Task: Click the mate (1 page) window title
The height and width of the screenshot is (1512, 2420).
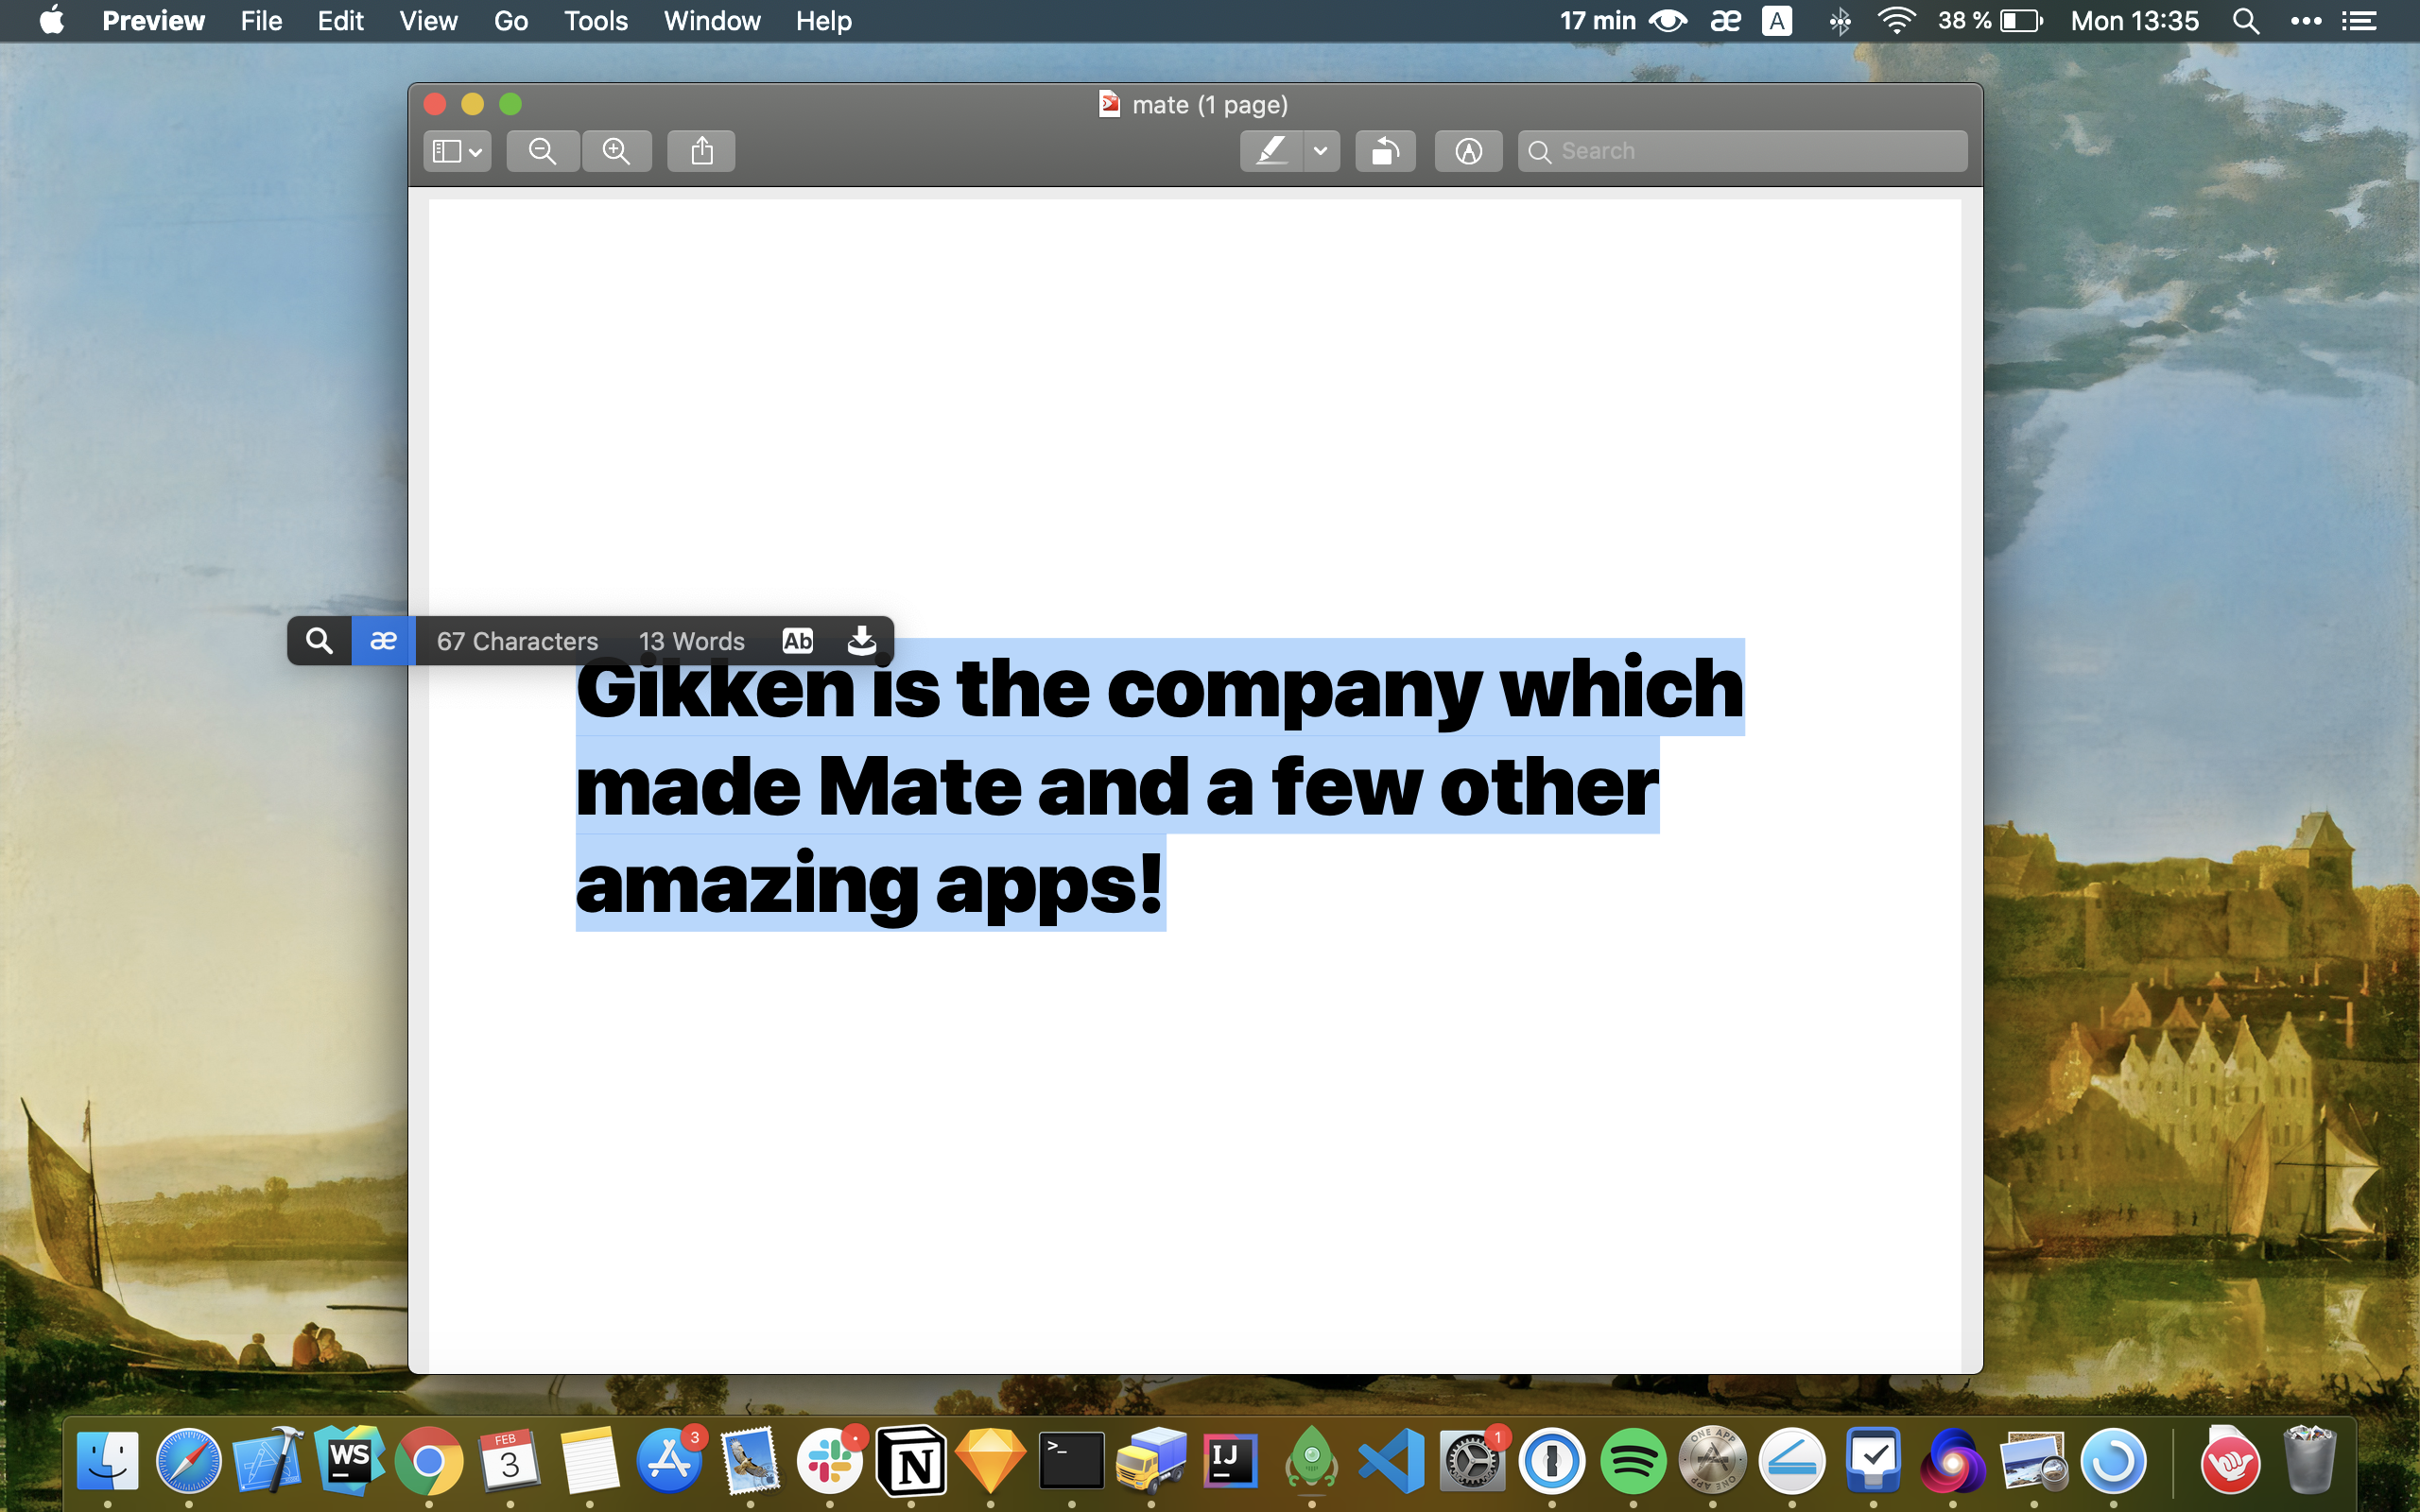Action: [1210, 104]
